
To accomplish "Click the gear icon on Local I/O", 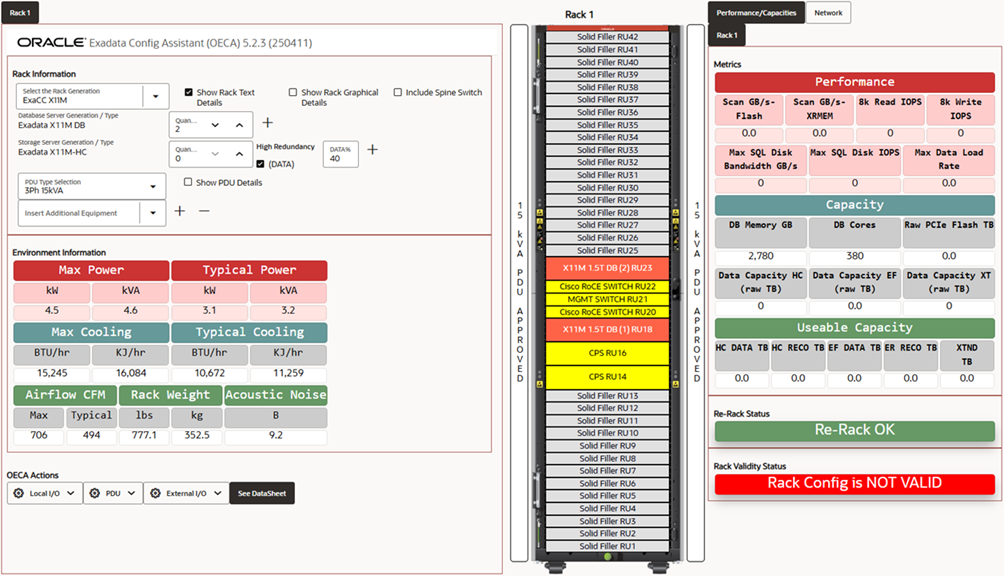I will 19,493.
